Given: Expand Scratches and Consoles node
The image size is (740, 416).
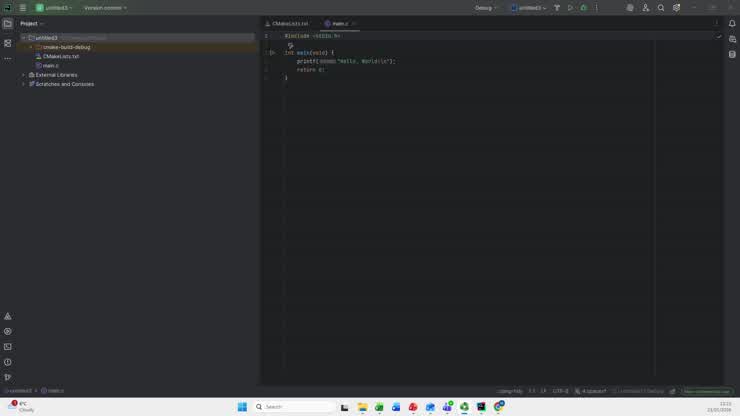Looking at the screenshot, I should [x=24, y=84].
